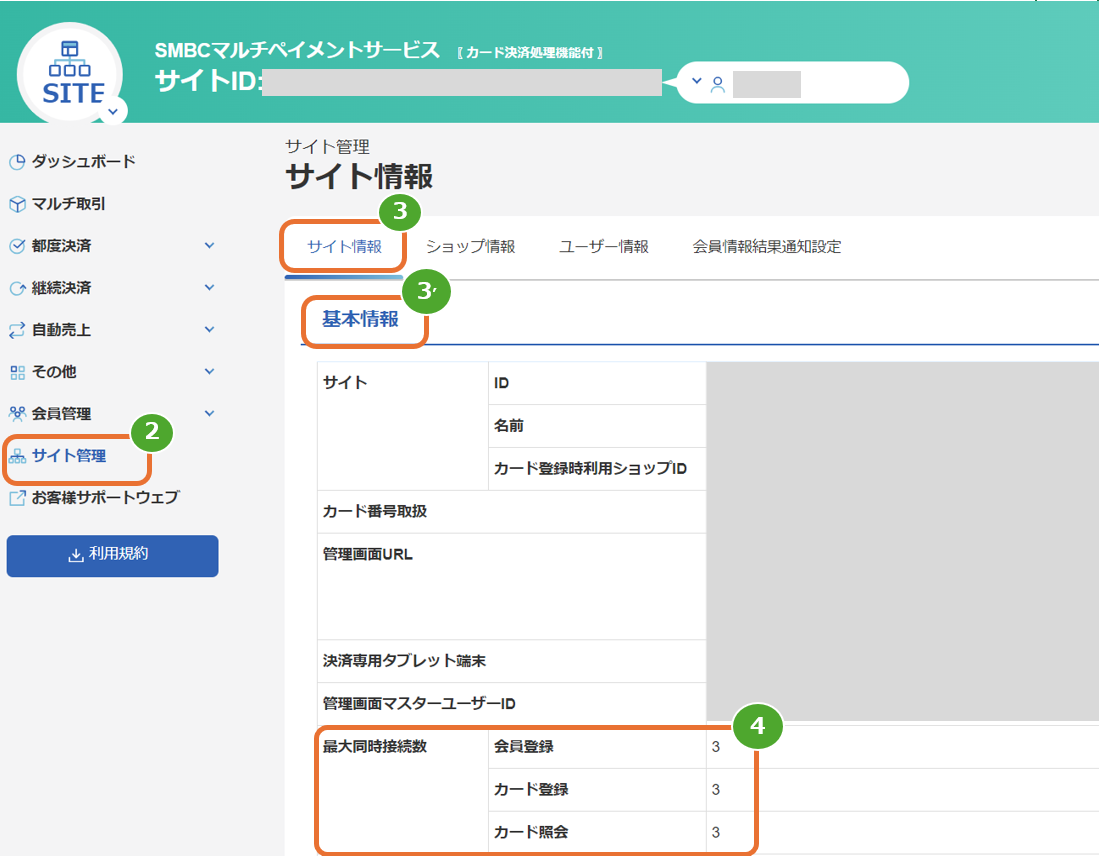Switch to the 会員情報結果通知設定 tab
This screenshot has height=856, width=1099.
click(767, 247)
